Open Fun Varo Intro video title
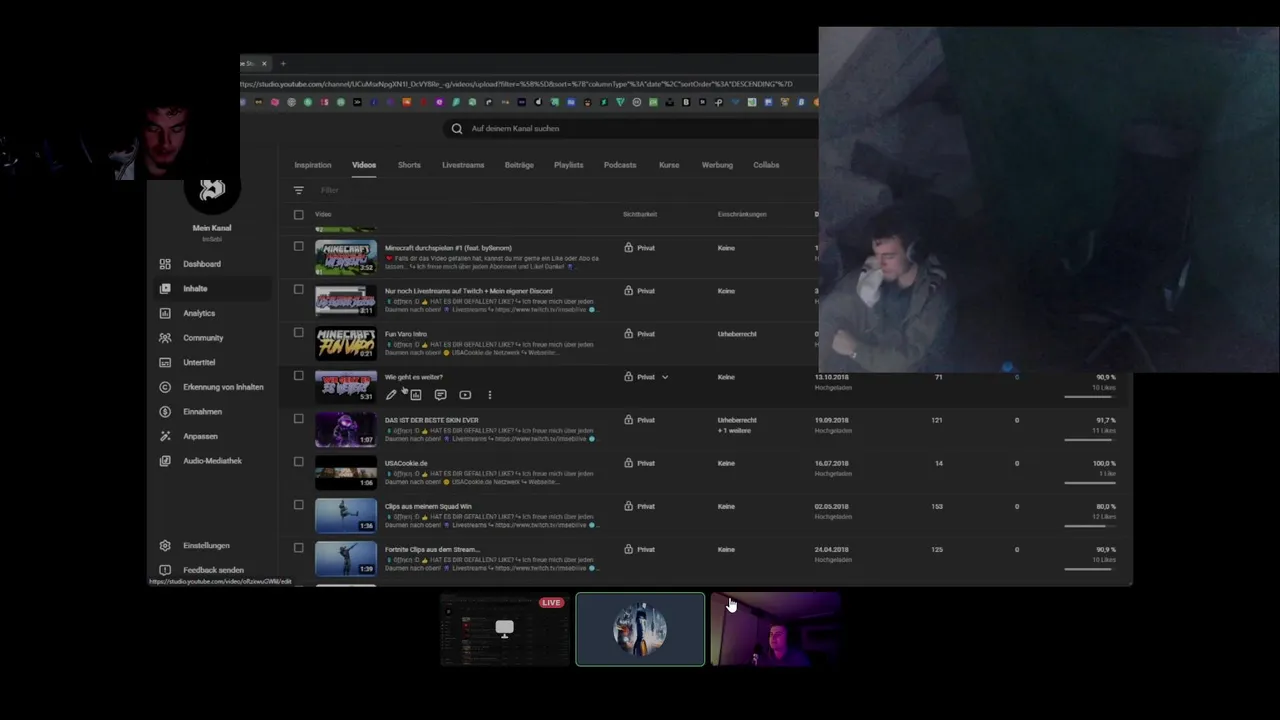 coord(406,334)
